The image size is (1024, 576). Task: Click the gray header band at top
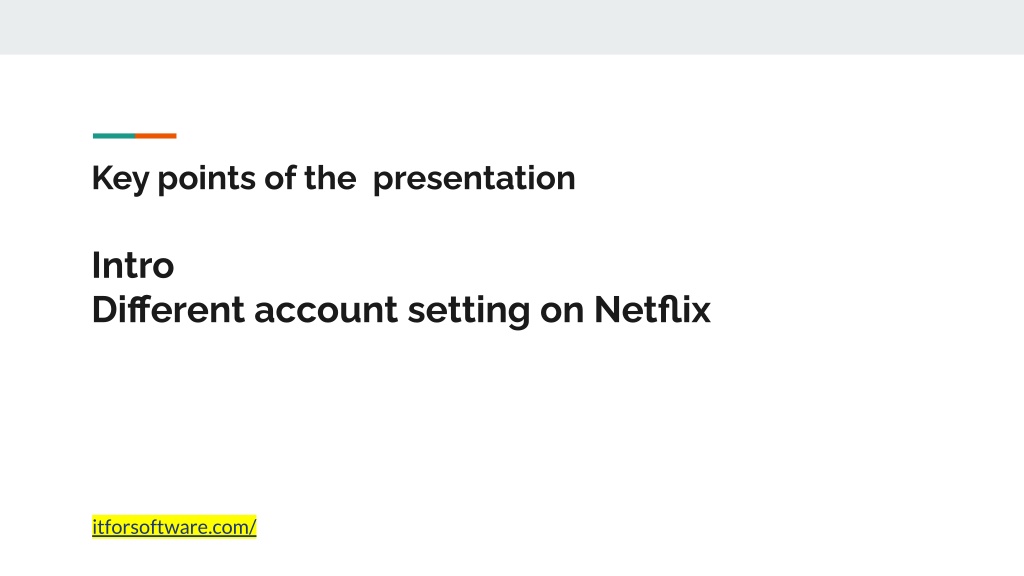[x=512, y=27]
